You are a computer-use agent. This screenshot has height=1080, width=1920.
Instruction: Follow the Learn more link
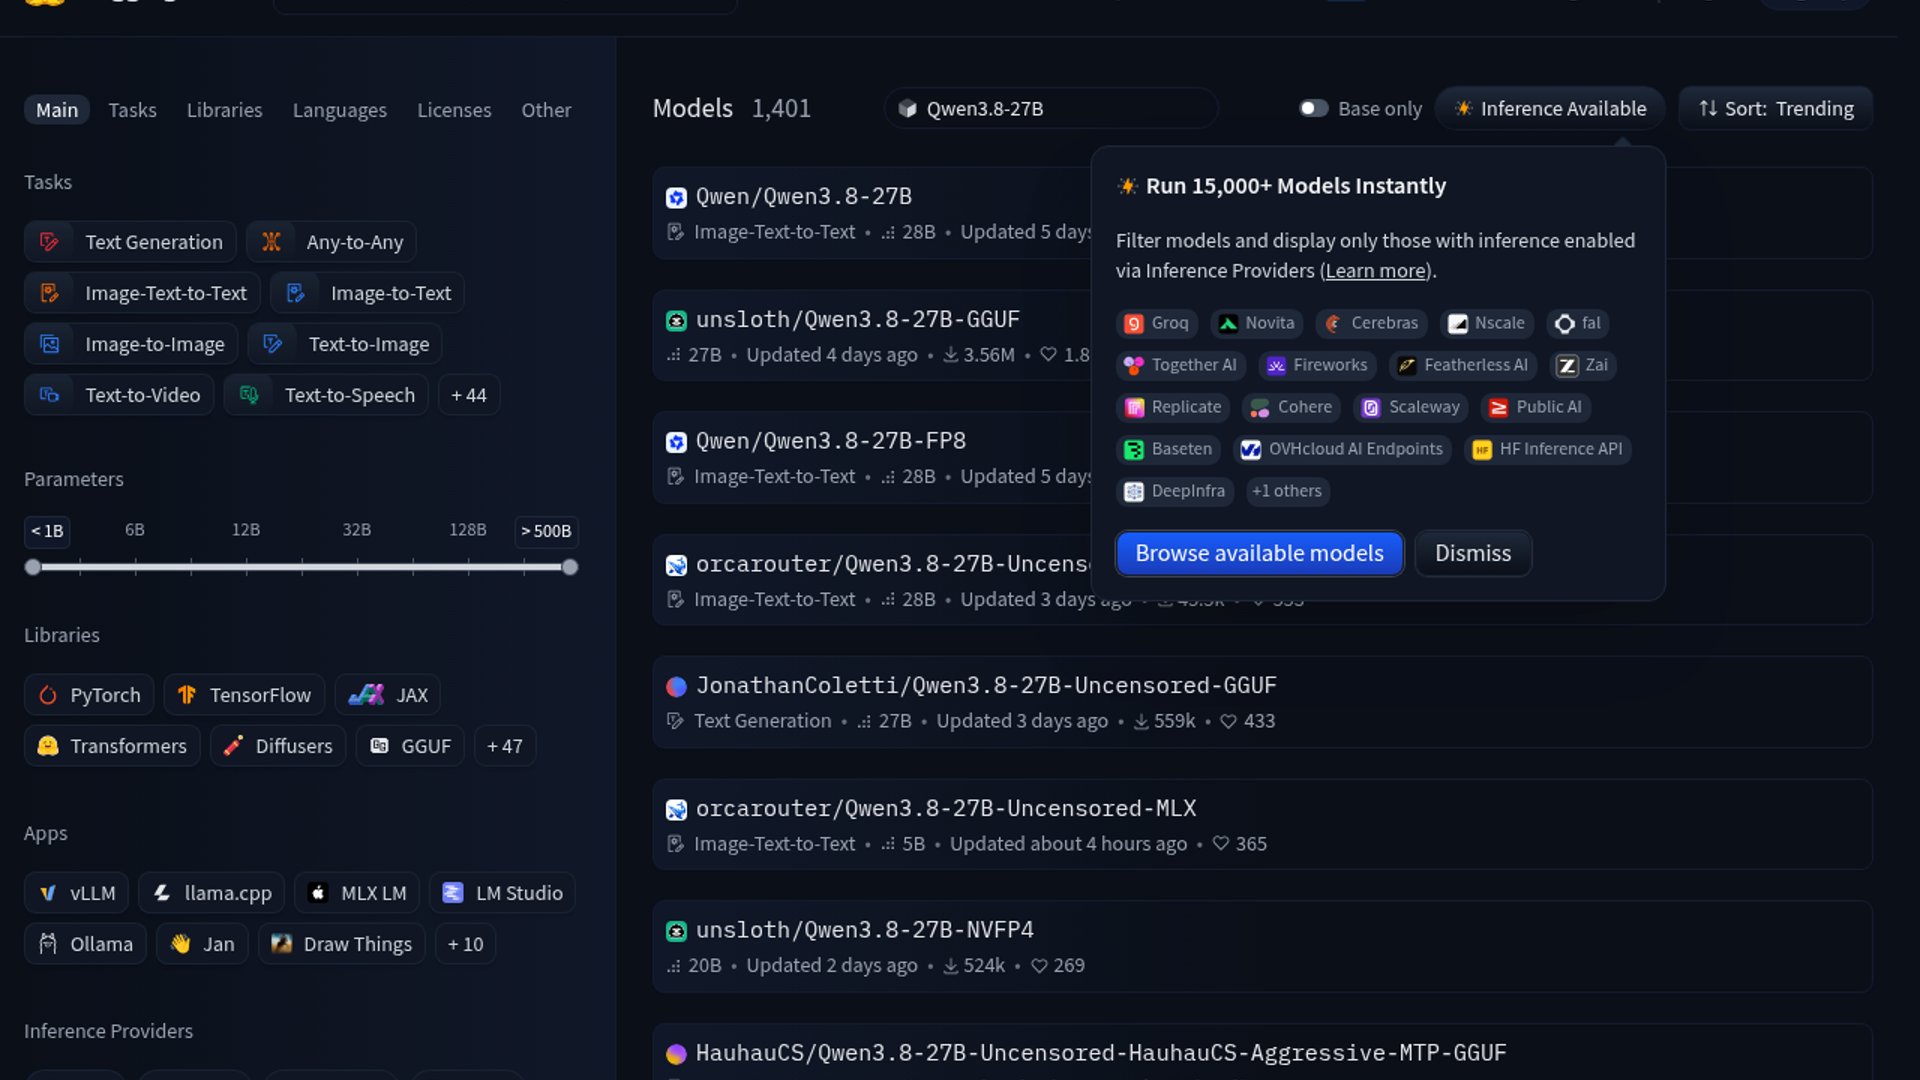pos(1376,271)
